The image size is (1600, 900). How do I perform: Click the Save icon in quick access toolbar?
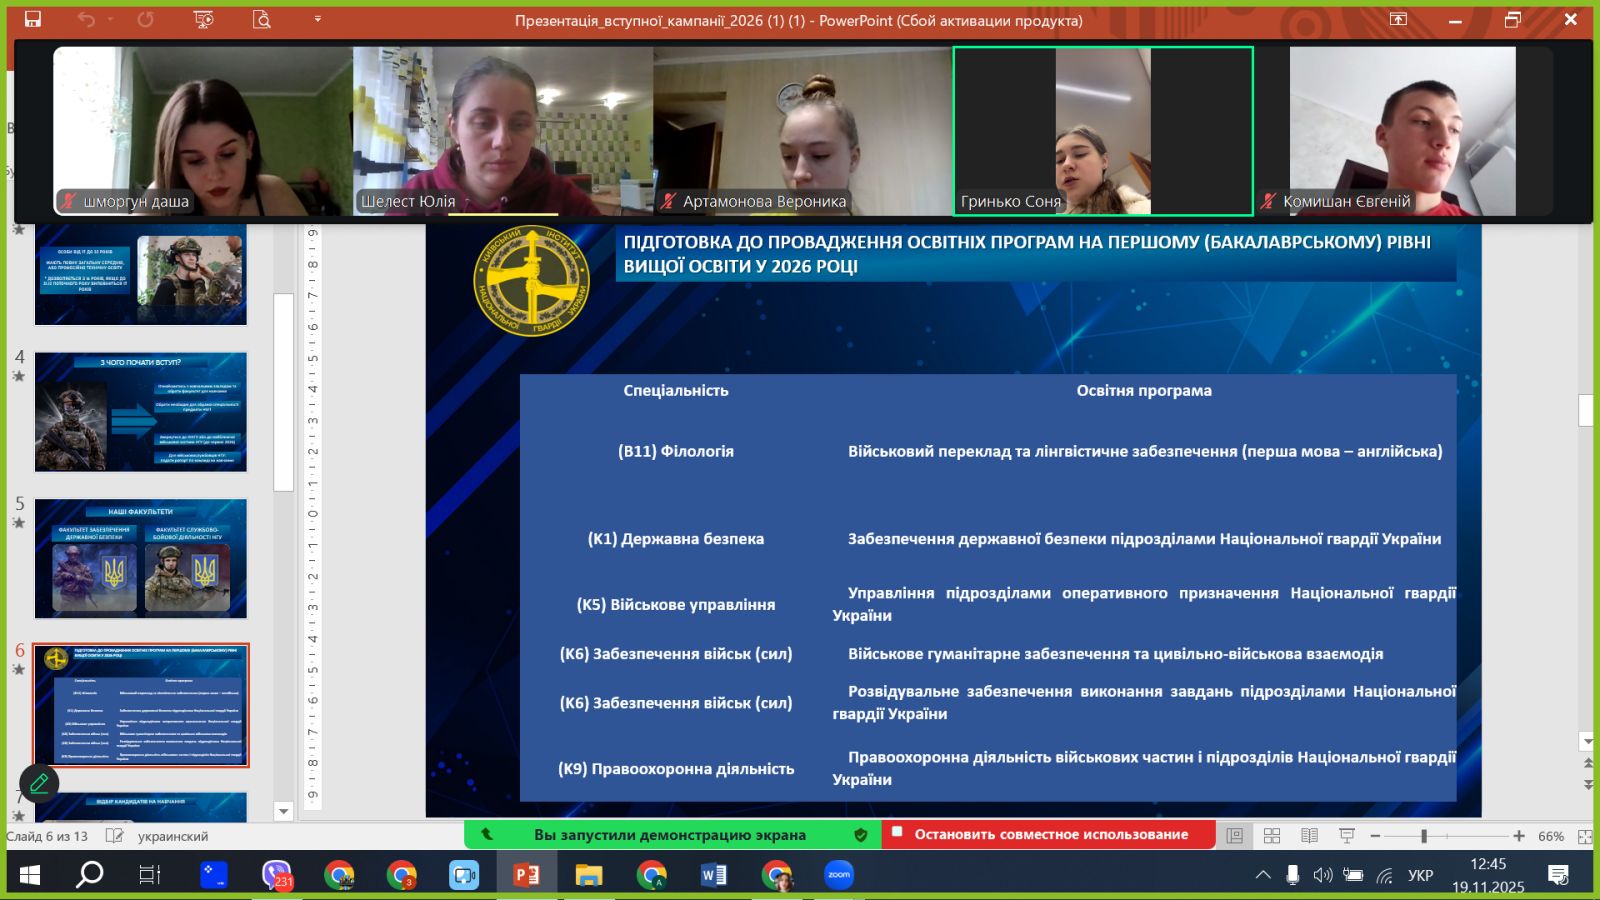pos(33,19)
